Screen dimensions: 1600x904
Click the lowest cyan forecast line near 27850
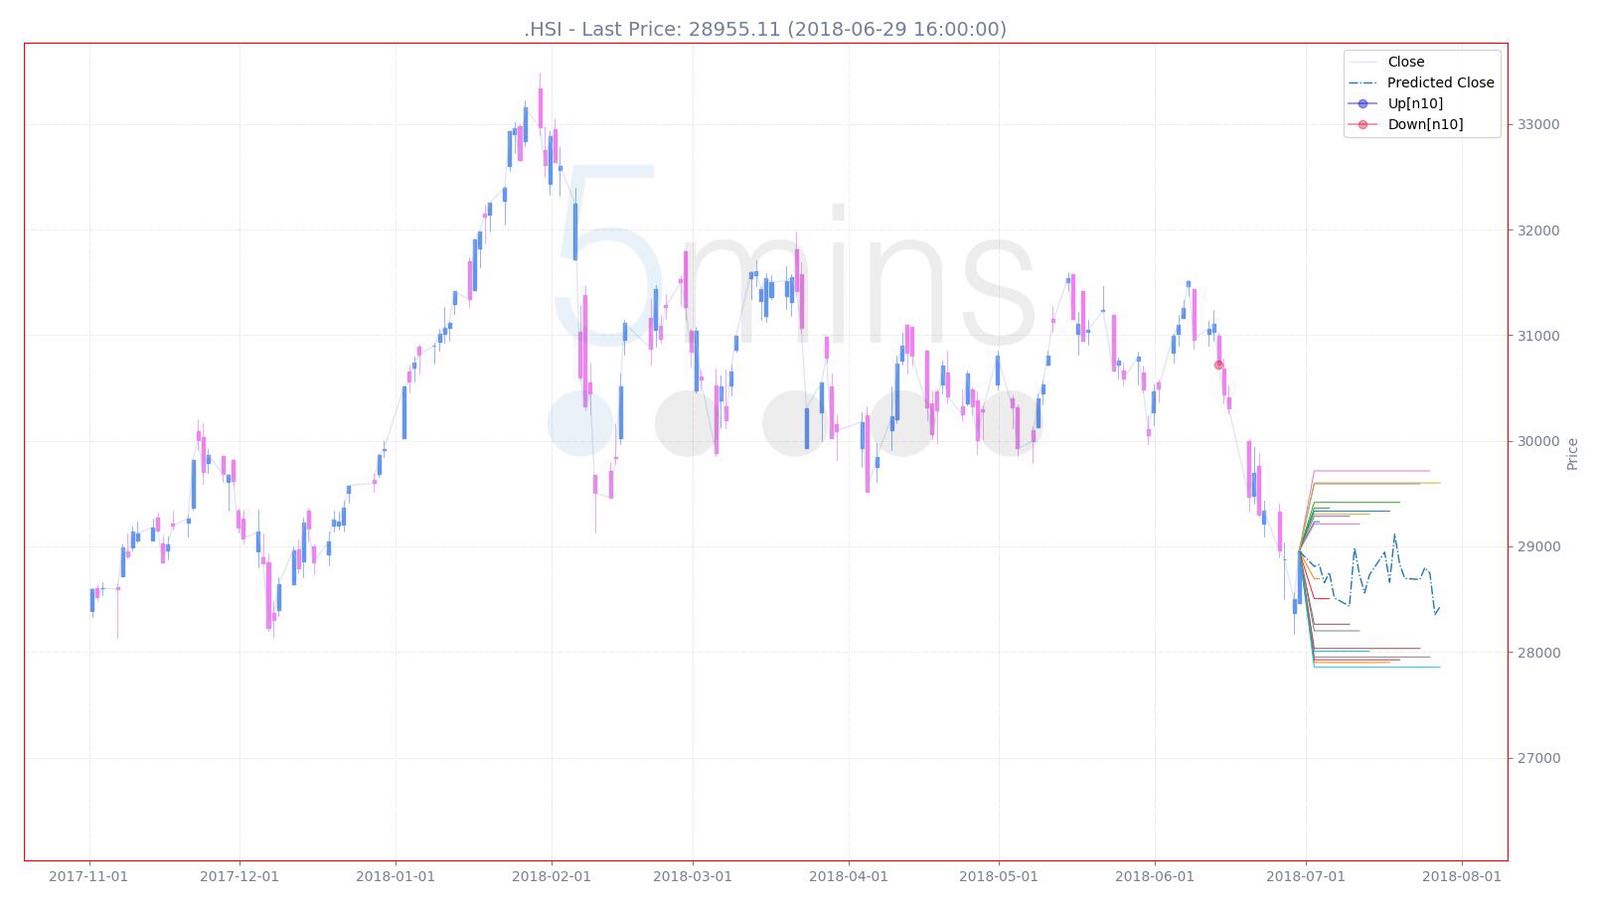click(x=1377, y=667)
